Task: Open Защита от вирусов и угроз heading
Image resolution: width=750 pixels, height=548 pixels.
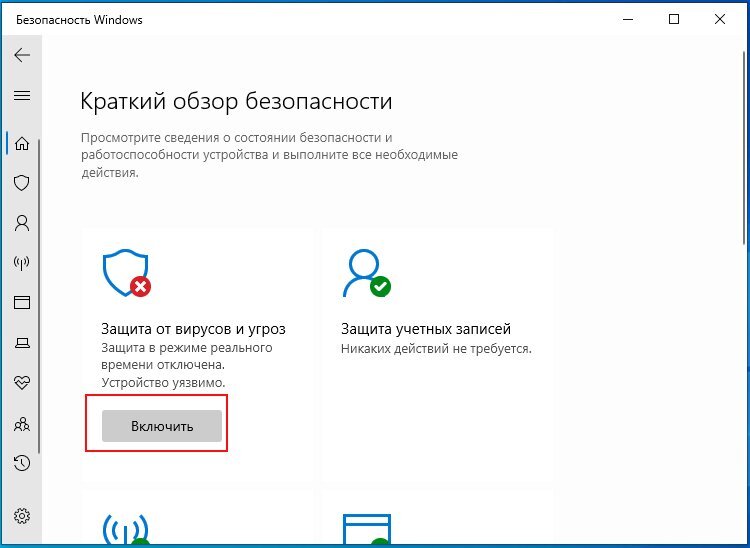Action: click(193, 329)
